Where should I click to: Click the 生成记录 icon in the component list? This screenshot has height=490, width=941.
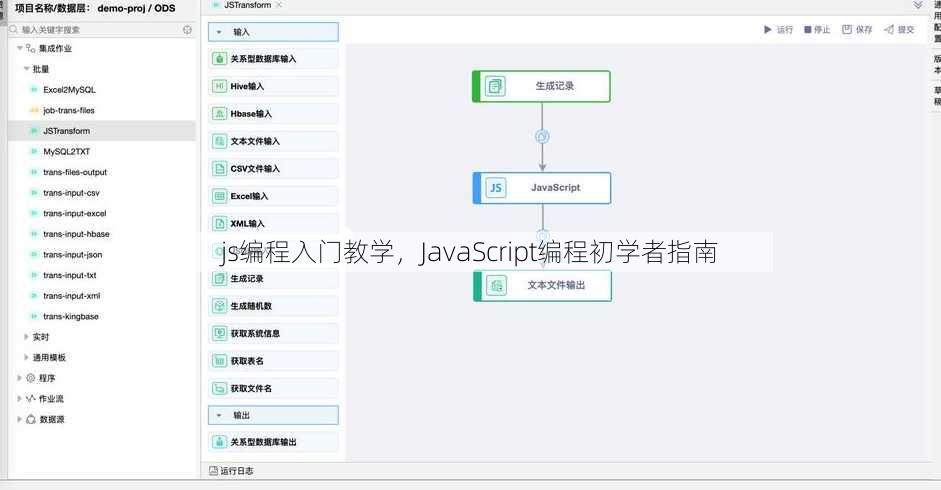(220, 279)
